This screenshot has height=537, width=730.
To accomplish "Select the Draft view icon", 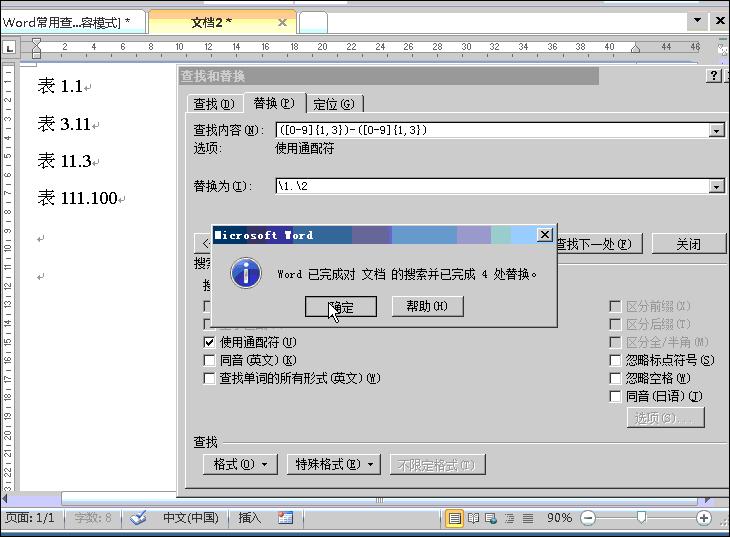I will coord(528,518).
